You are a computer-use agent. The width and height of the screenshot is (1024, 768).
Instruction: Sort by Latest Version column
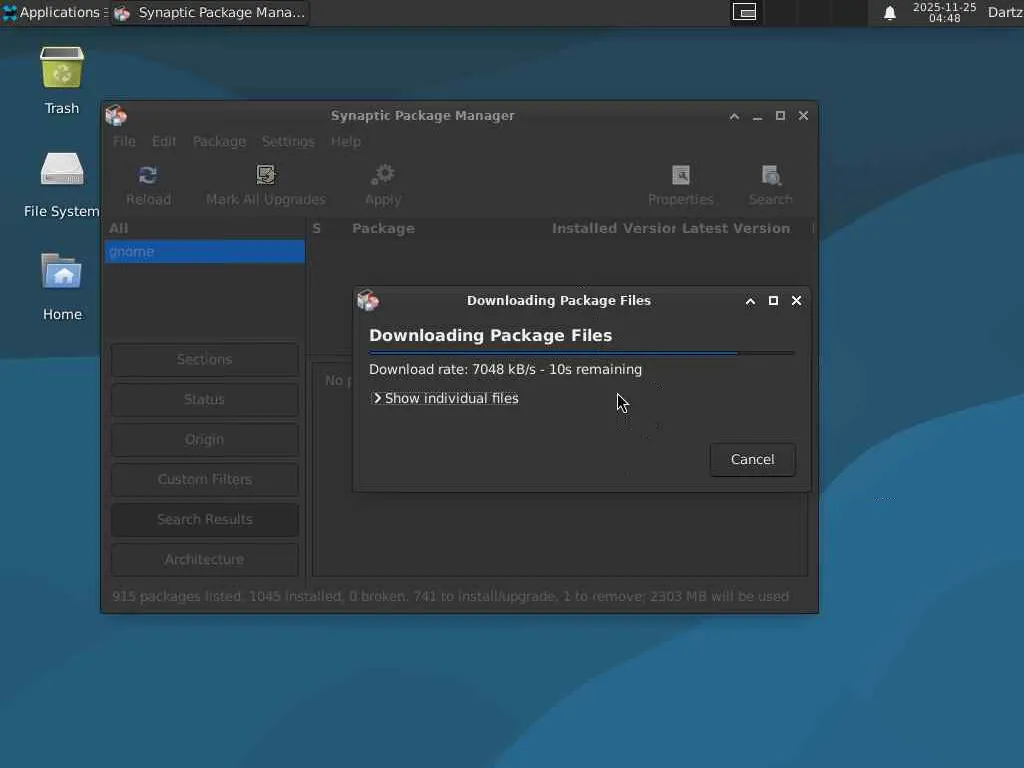pos(736,229)
